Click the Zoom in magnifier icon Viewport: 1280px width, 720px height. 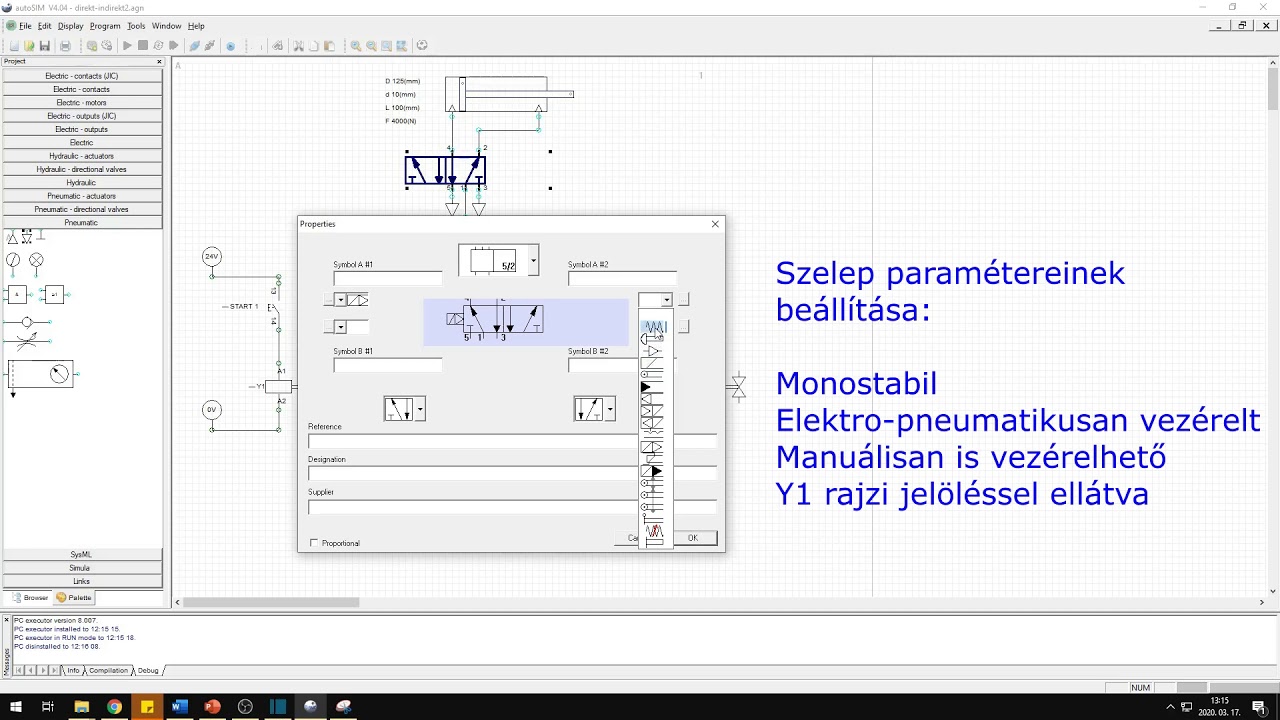click(355, 46)
